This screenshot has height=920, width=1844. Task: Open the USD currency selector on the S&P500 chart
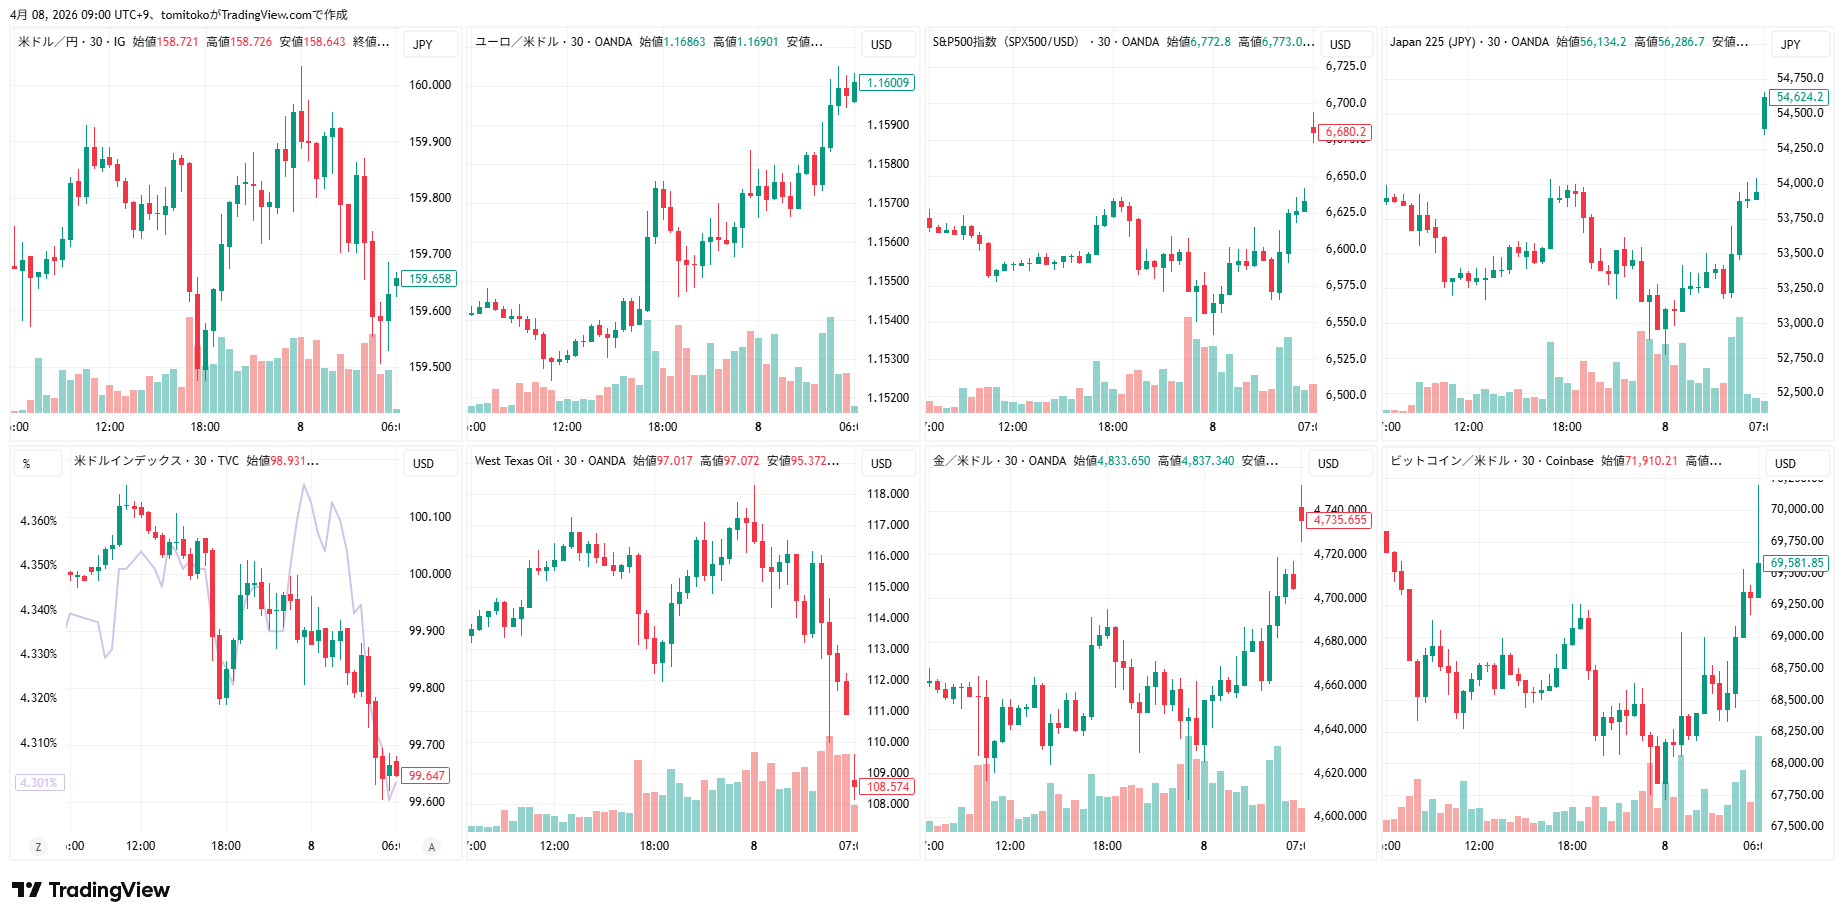pos(1340,45)
